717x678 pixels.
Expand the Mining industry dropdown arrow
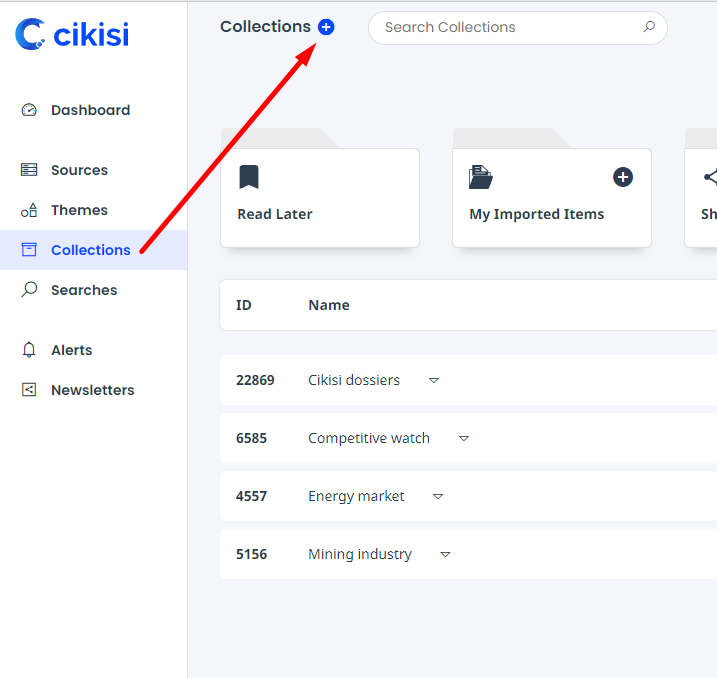(446, 554)
